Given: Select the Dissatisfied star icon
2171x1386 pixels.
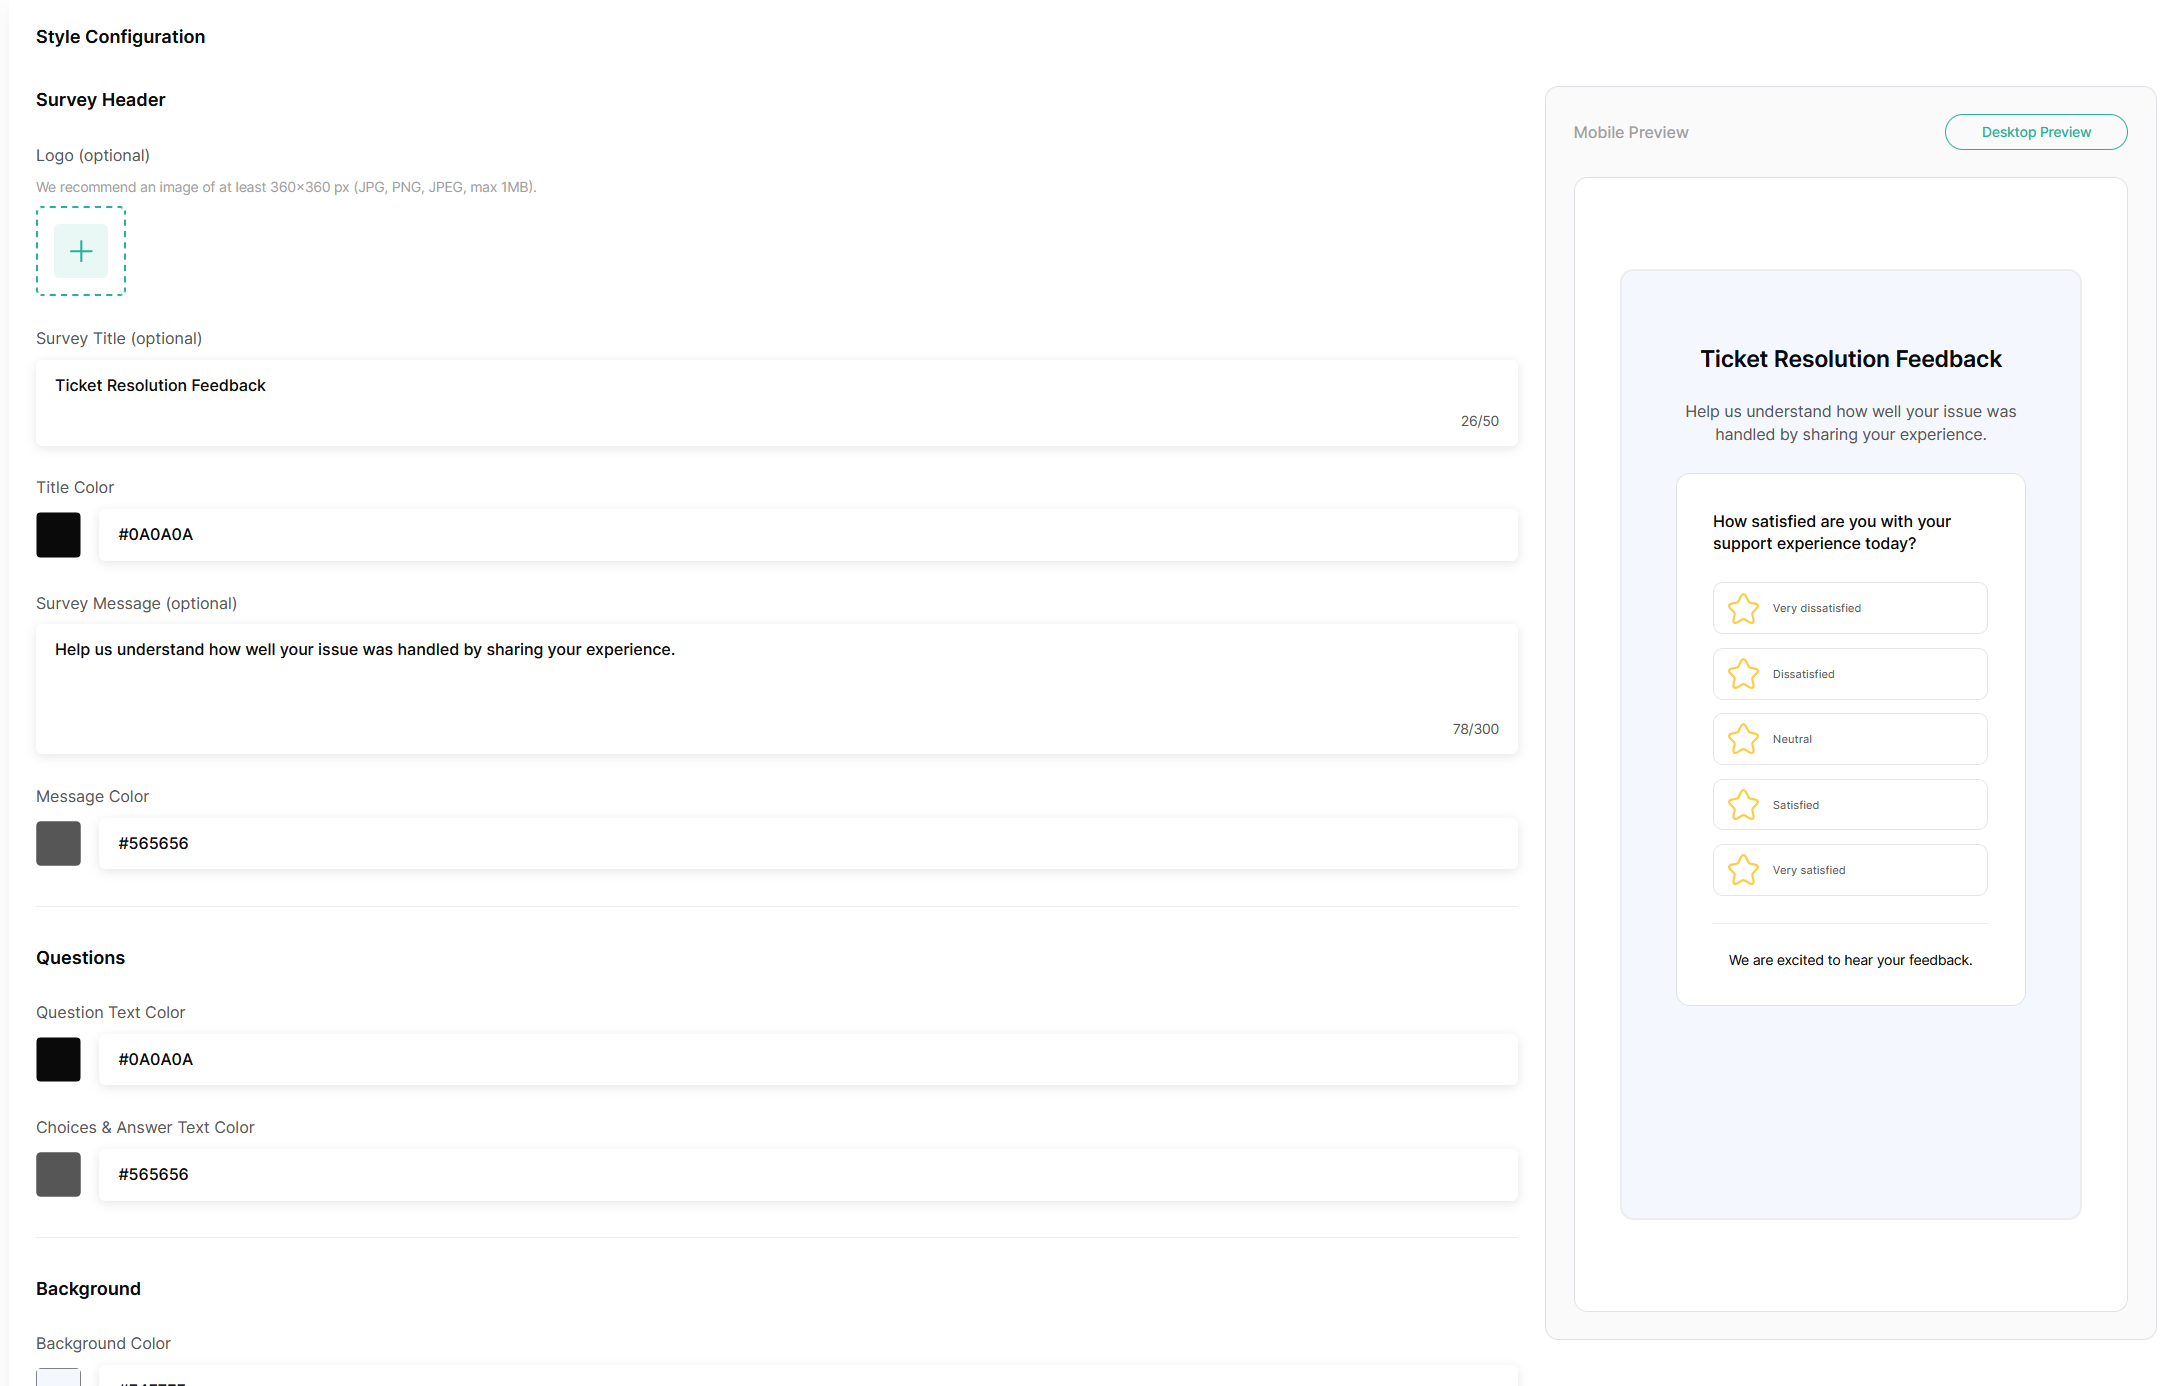Looking at the screenshot, I should (x=1743, y=674).
